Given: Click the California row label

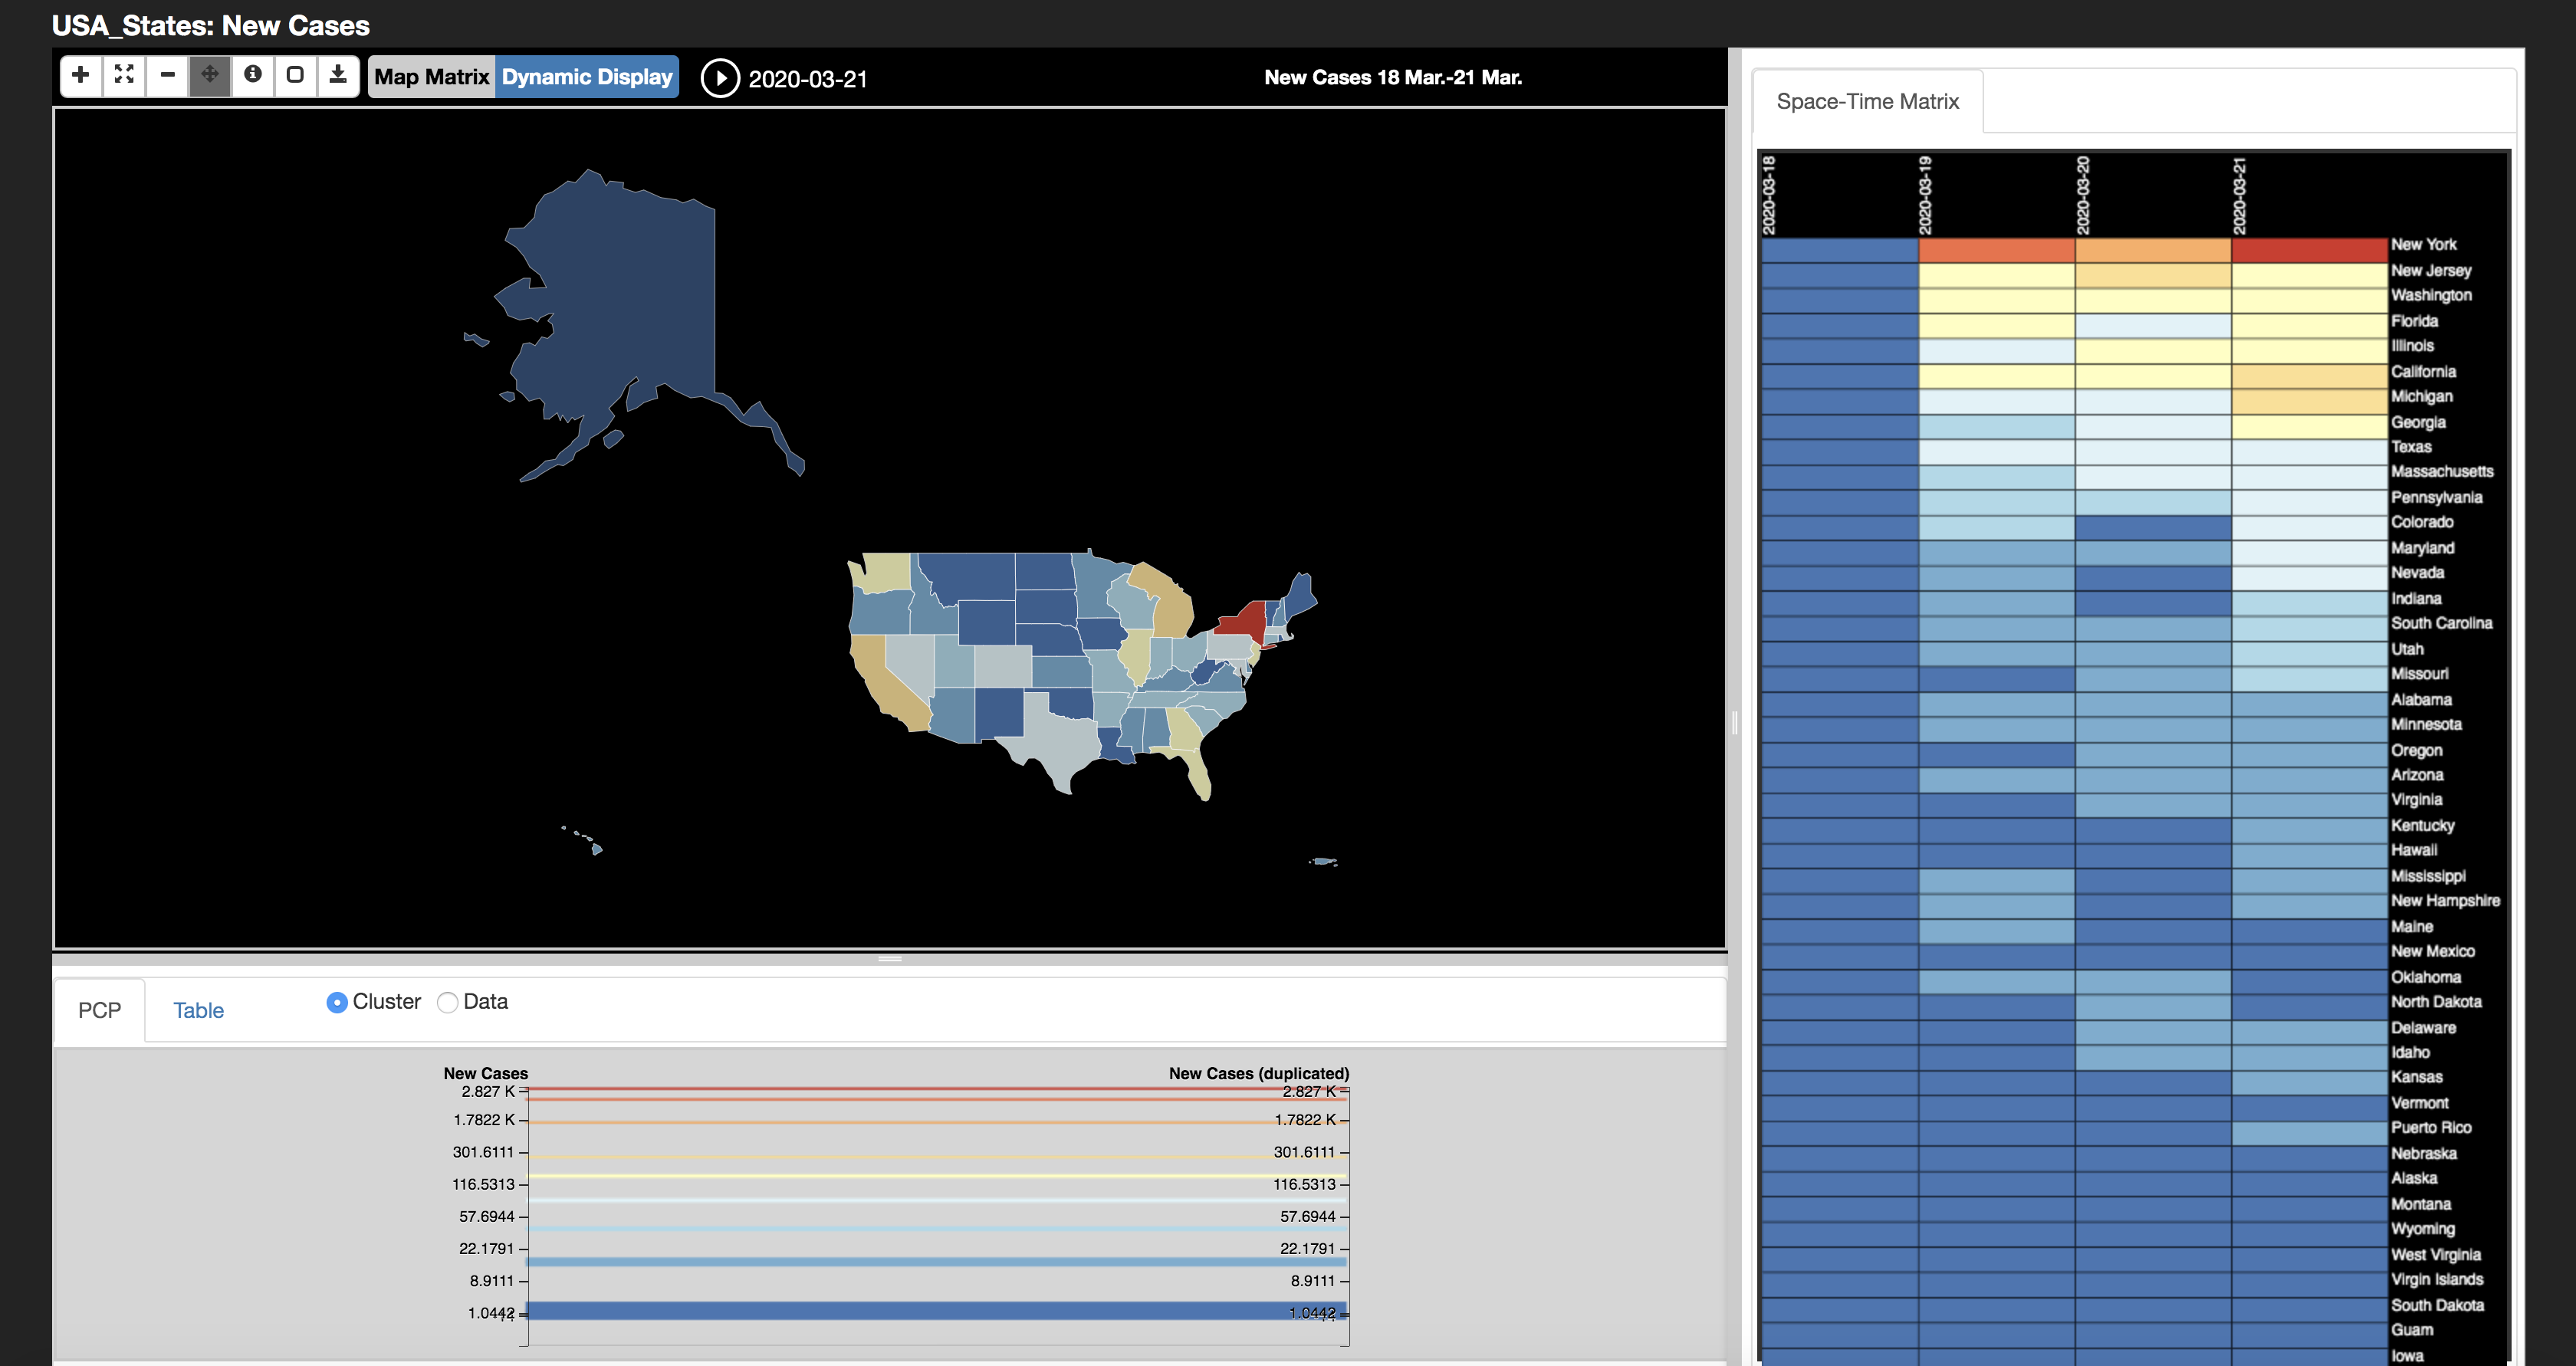Looking at the screenshot, I should click(2423, 371).
